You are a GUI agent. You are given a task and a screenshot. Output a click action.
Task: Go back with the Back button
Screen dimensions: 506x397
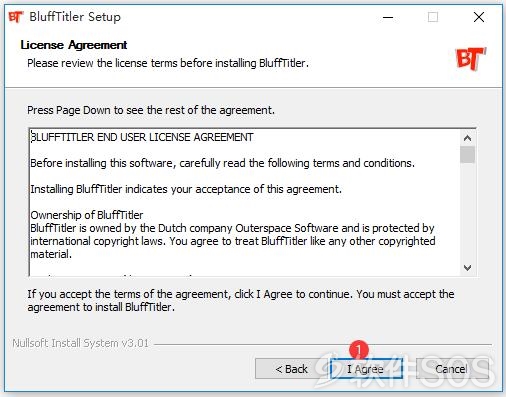pos(291,369)
